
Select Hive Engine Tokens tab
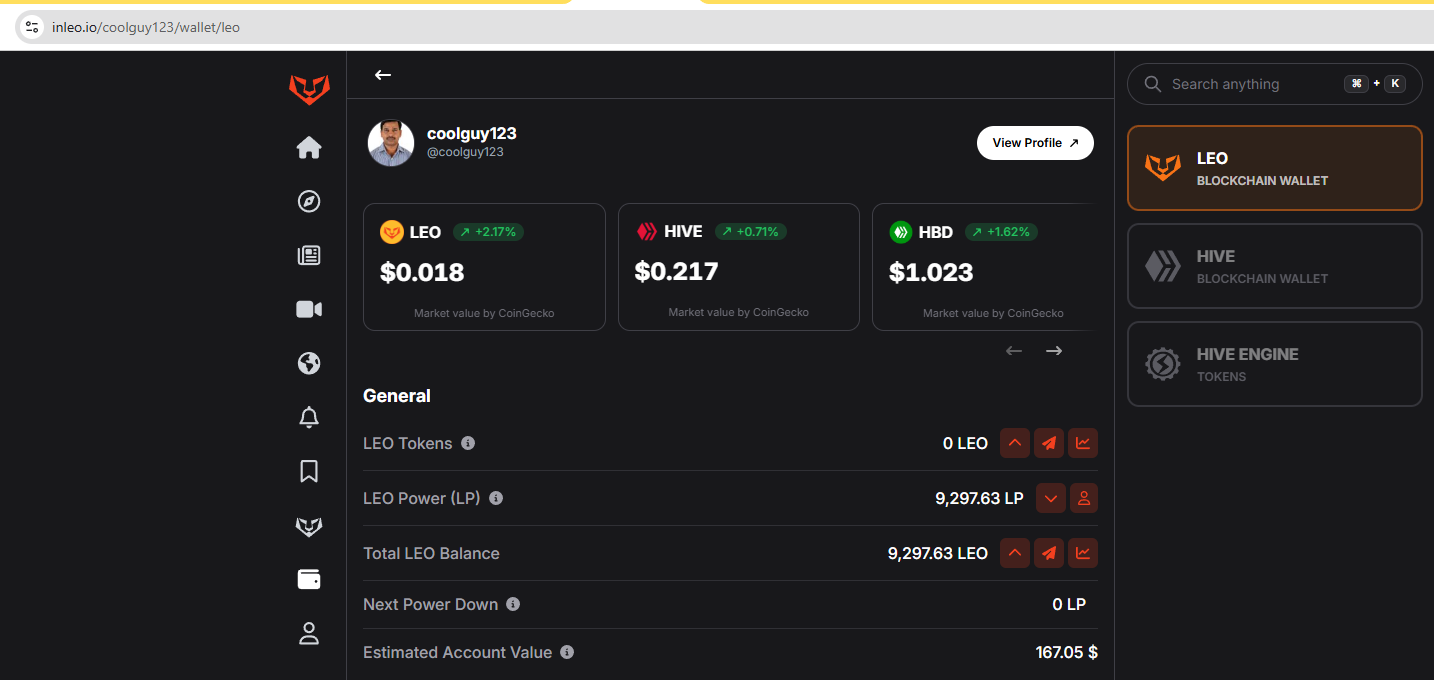point(1275,364)
